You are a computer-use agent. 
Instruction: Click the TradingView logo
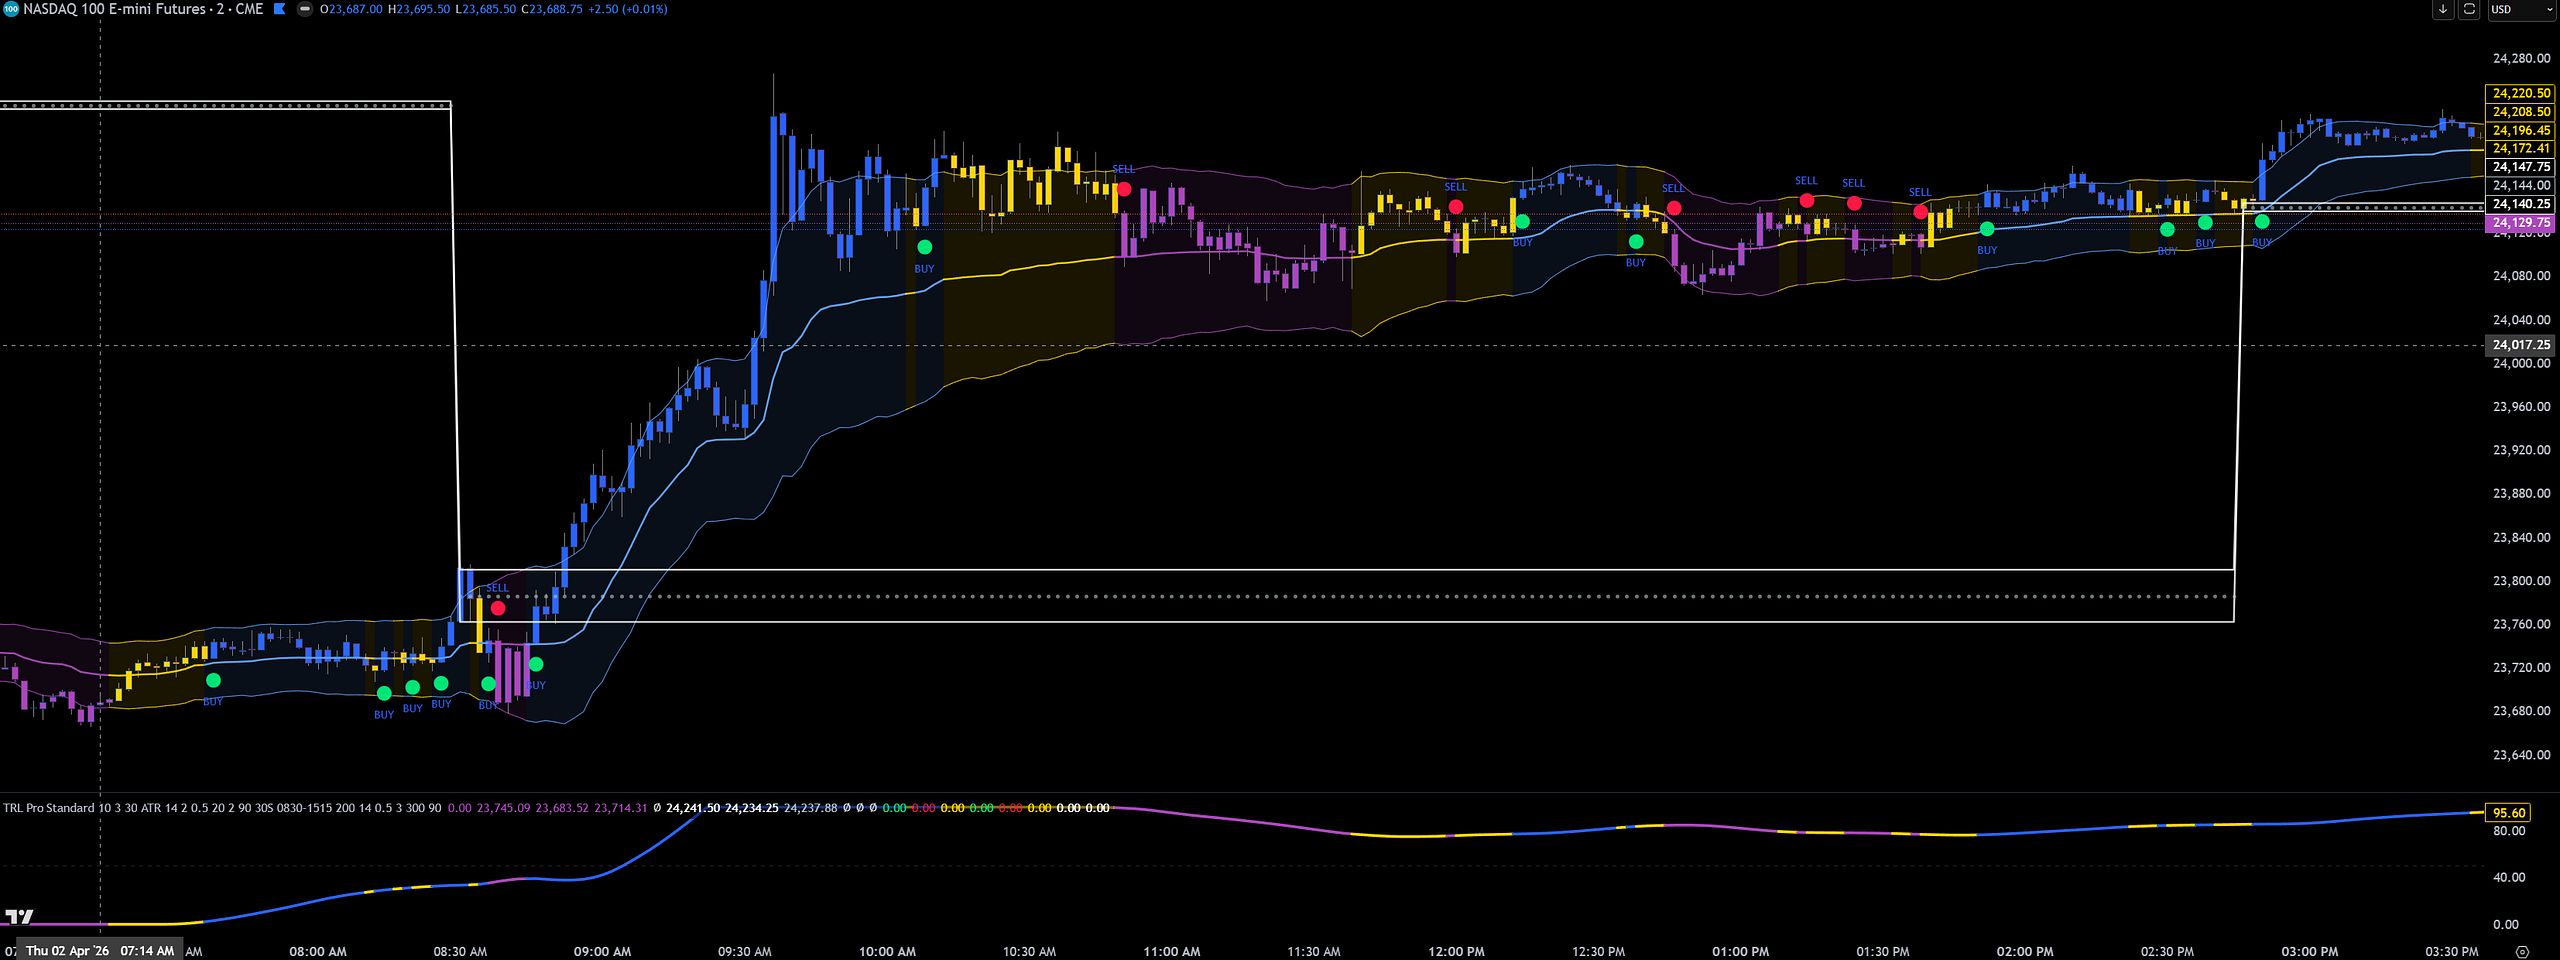(x=19, y=916)
